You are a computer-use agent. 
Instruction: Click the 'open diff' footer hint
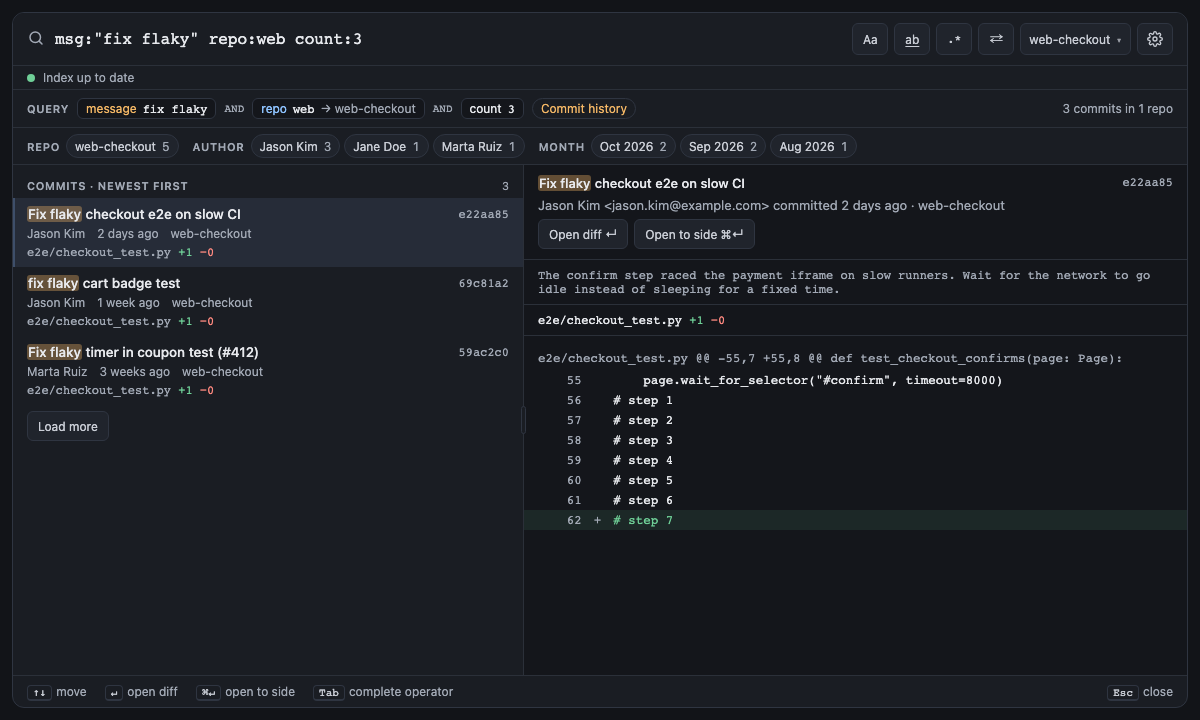[141, 692]
